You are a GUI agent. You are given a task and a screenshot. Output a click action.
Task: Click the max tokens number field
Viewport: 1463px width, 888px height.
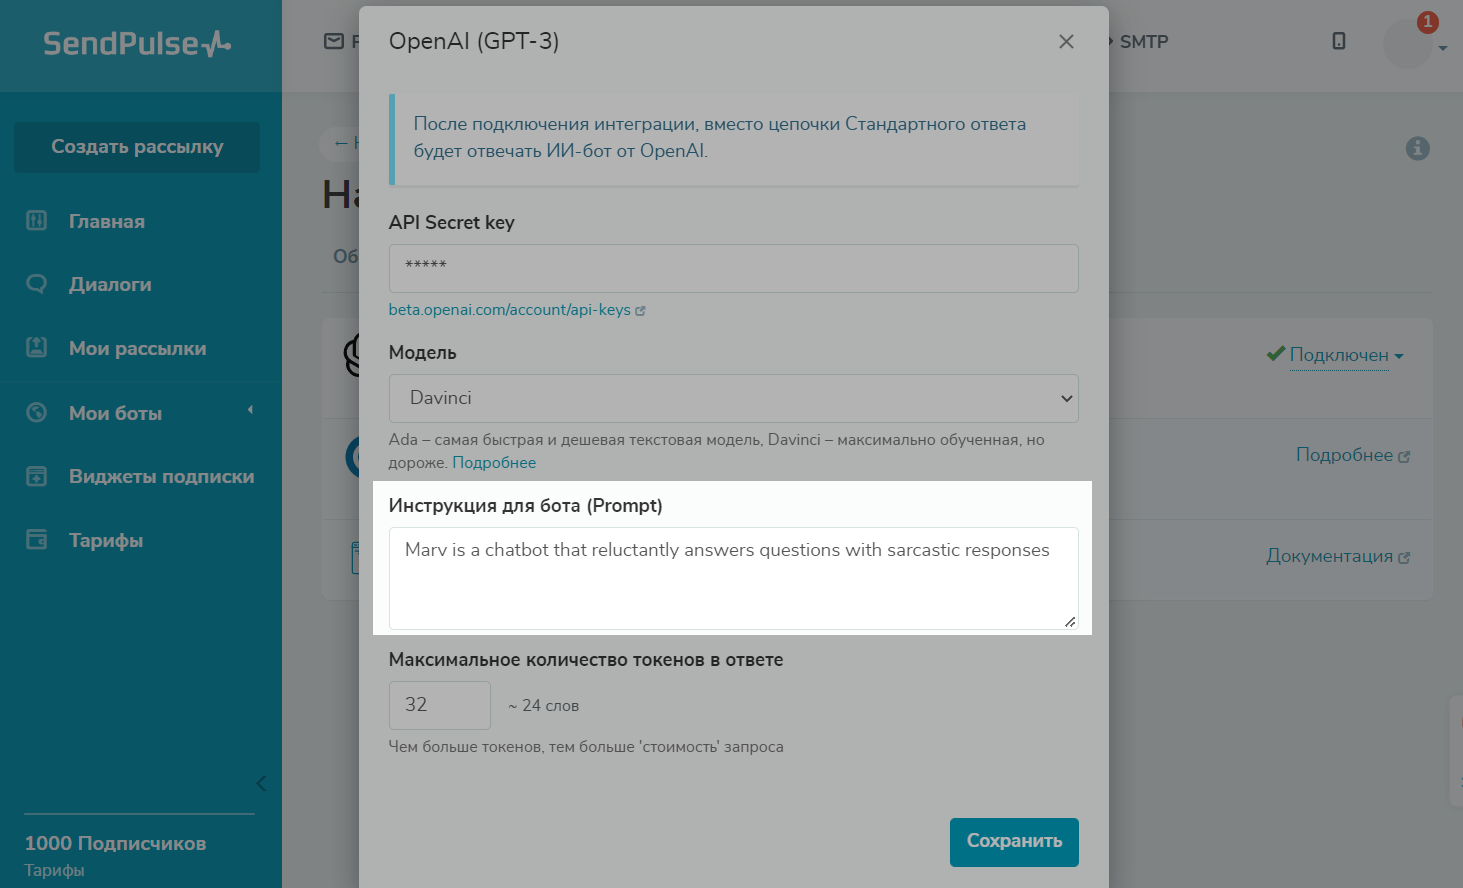tap(439, 705)
